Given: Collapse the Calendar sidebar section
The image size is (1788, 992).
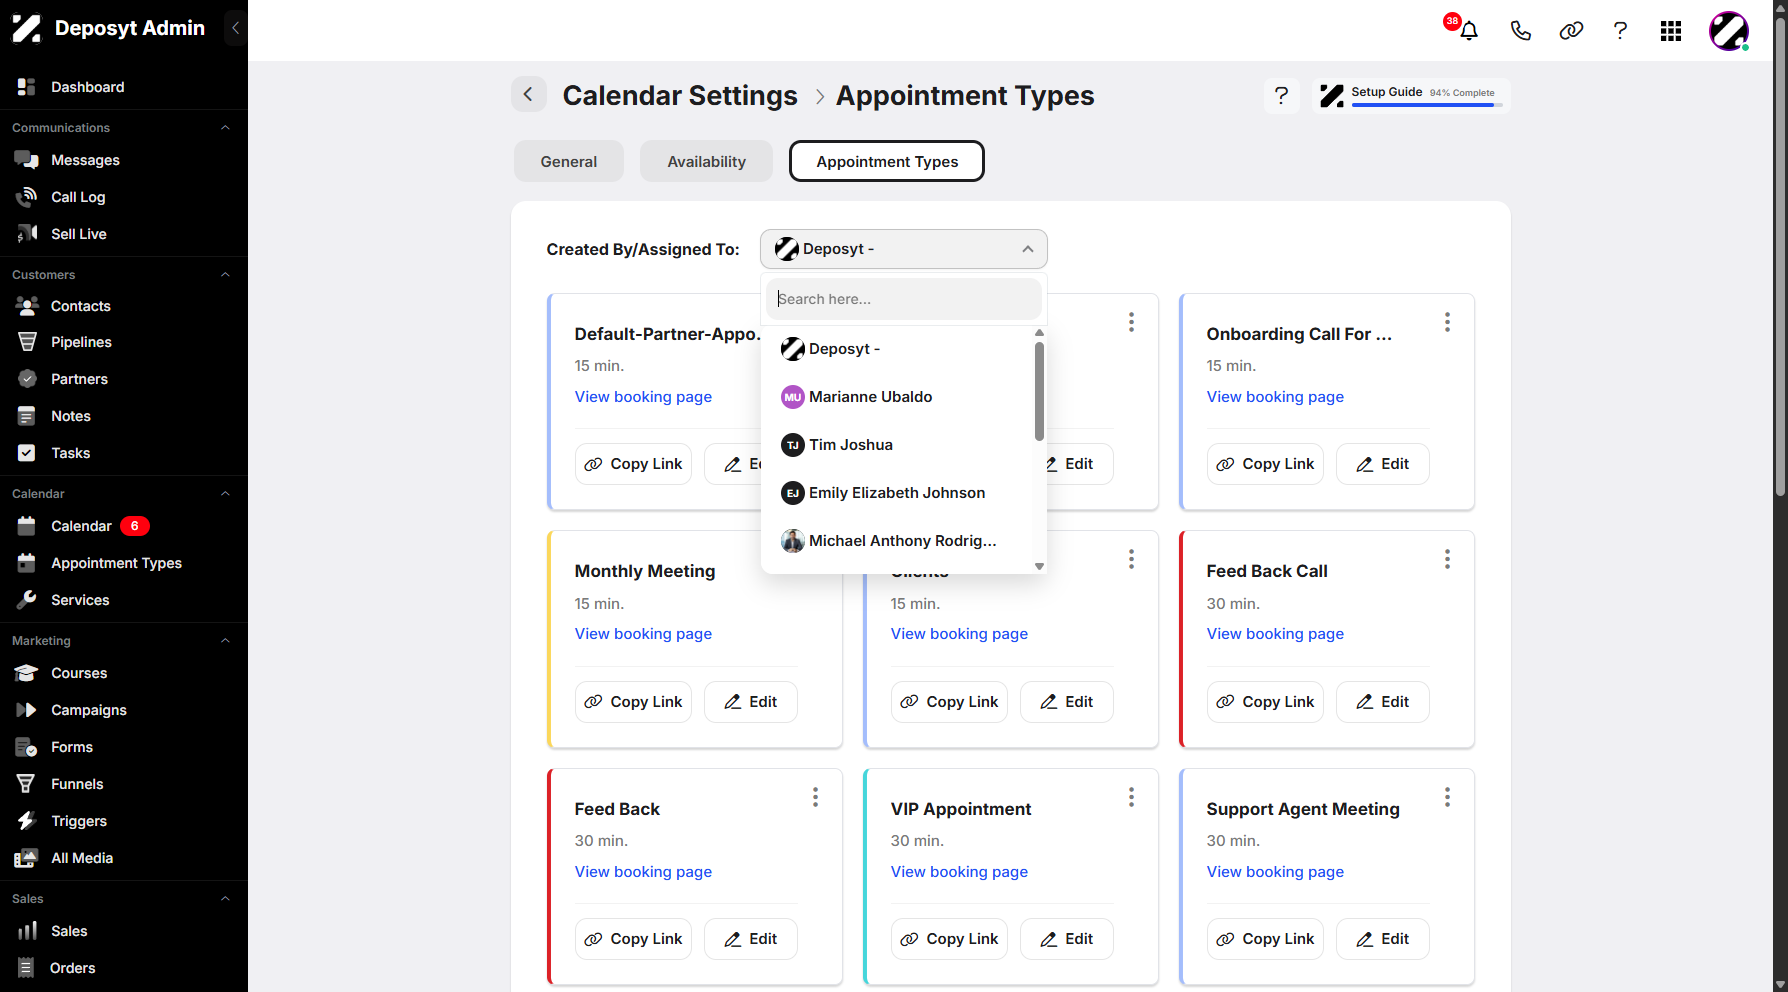Looking at the screenshot, I should (x=225, y=494).
